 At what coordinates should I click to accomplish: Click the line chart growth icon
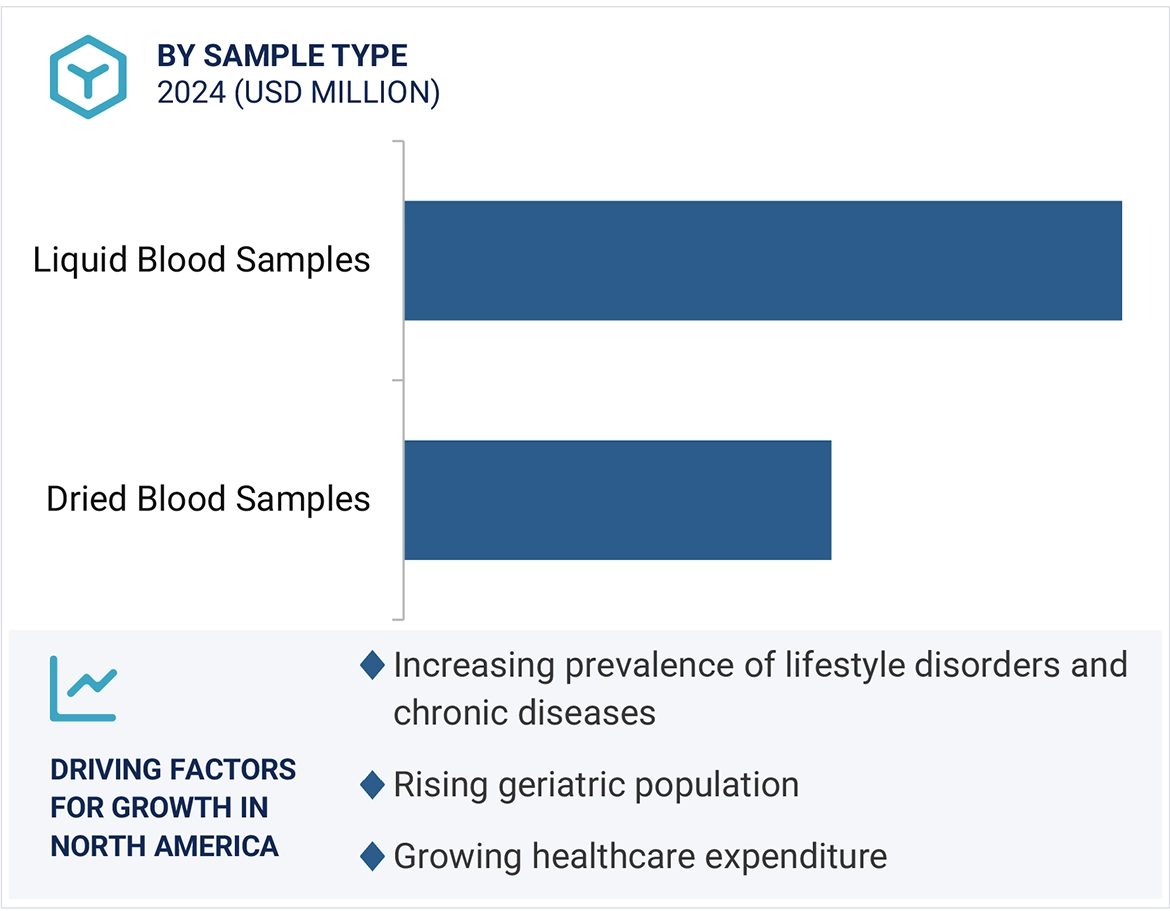83,688
